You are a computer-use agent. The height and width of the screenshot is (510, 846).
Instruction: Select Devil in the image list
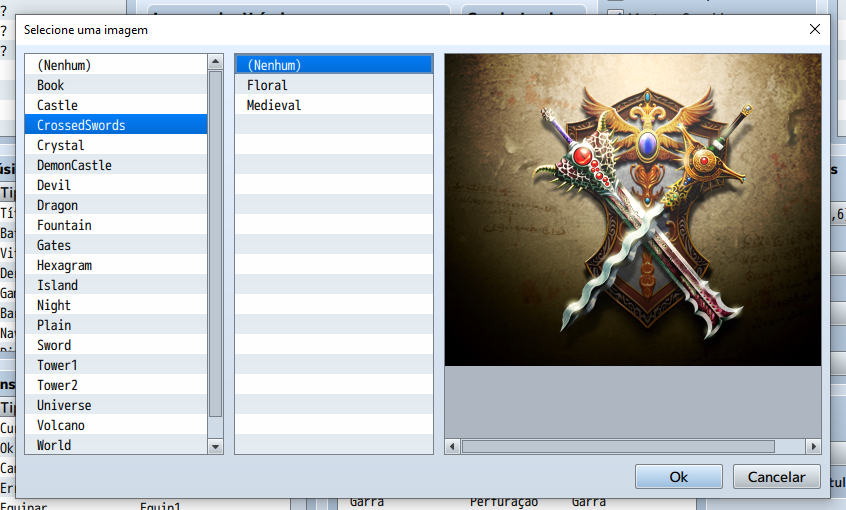[116, 185]
